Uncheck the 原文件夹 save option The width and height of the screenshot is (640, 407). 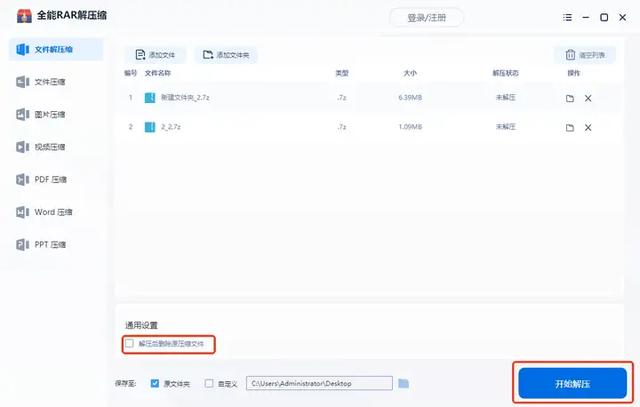point(155,383)
